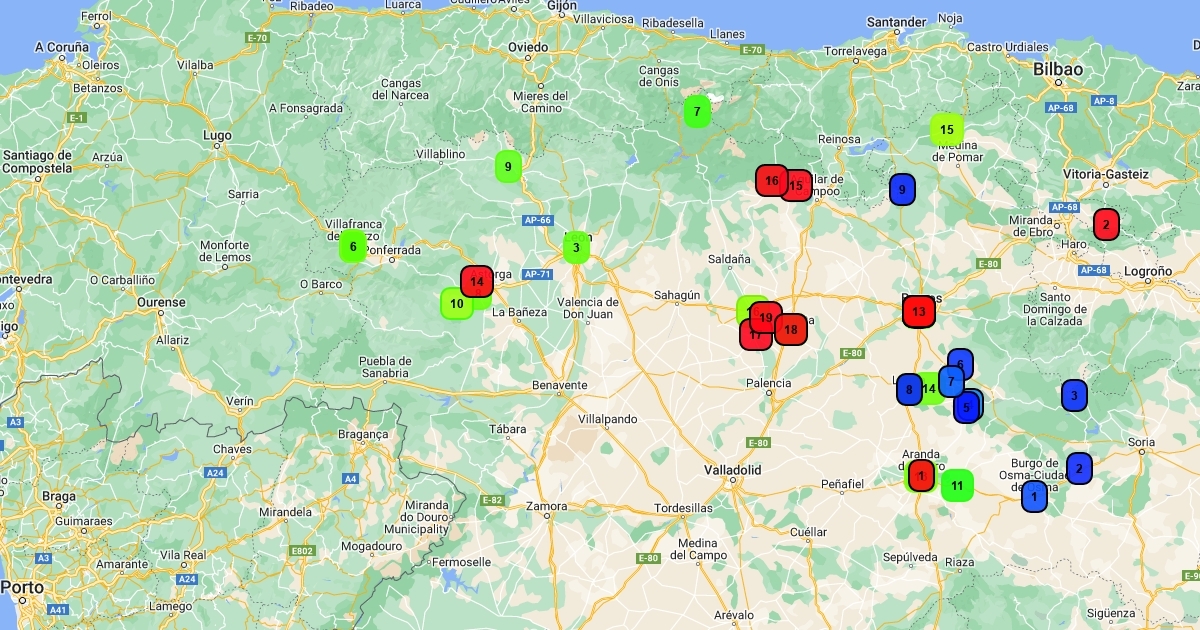
Task: Click green marker 6 near Ponferrada
Action: coord(352,246)
